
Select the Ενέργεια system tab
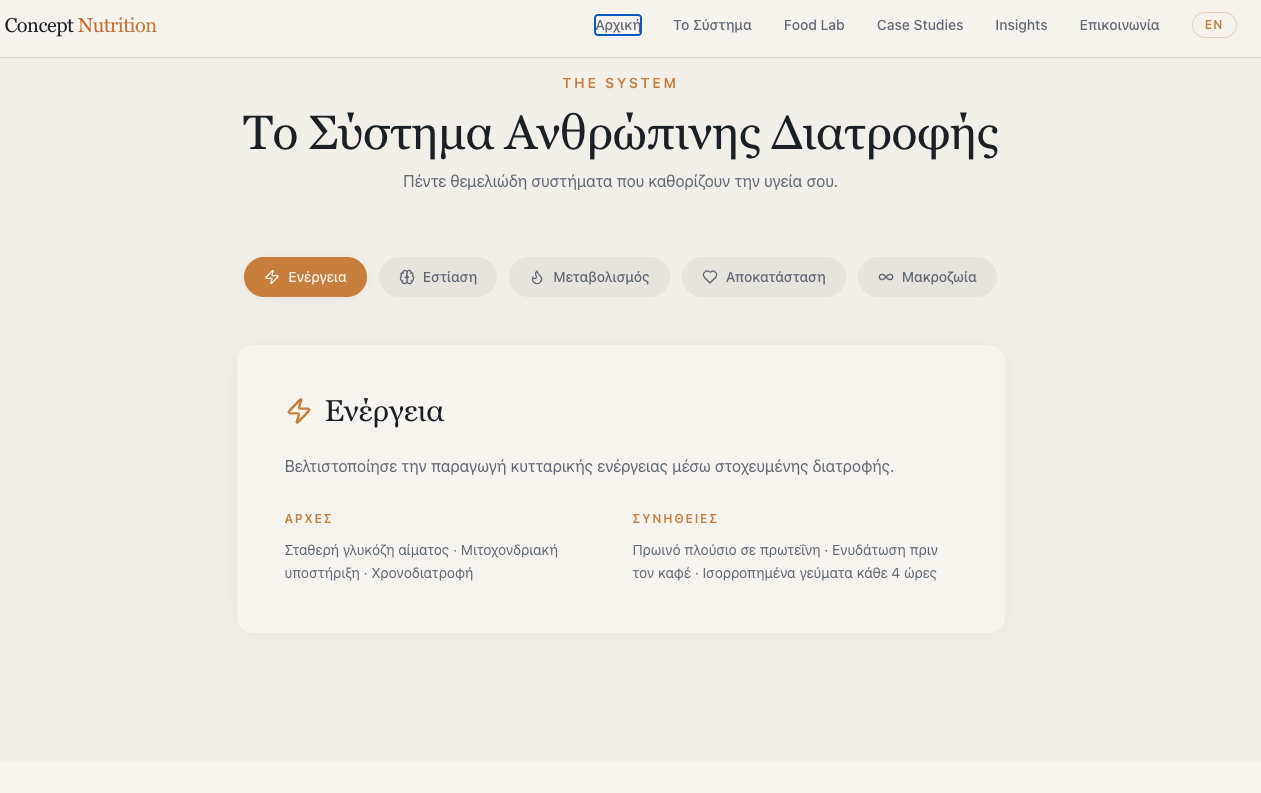click(305, 277)
